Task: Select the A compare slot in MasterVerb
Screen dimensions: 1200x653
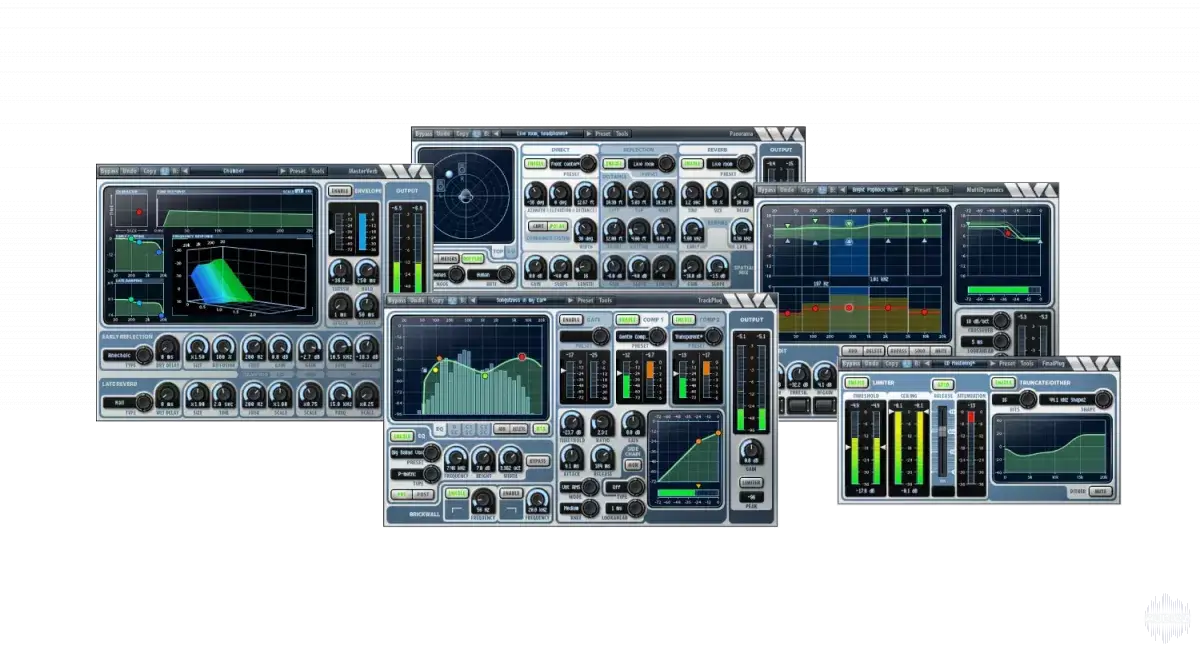Action: click(165, 171)
